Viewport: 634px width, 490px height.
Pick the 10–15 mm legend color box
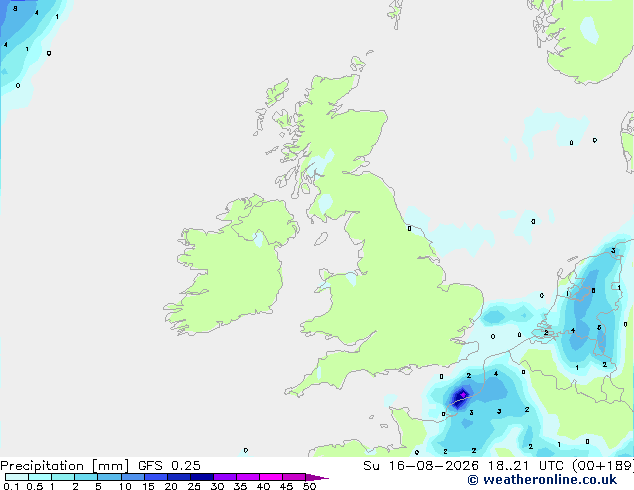click(x=133, y=477)
